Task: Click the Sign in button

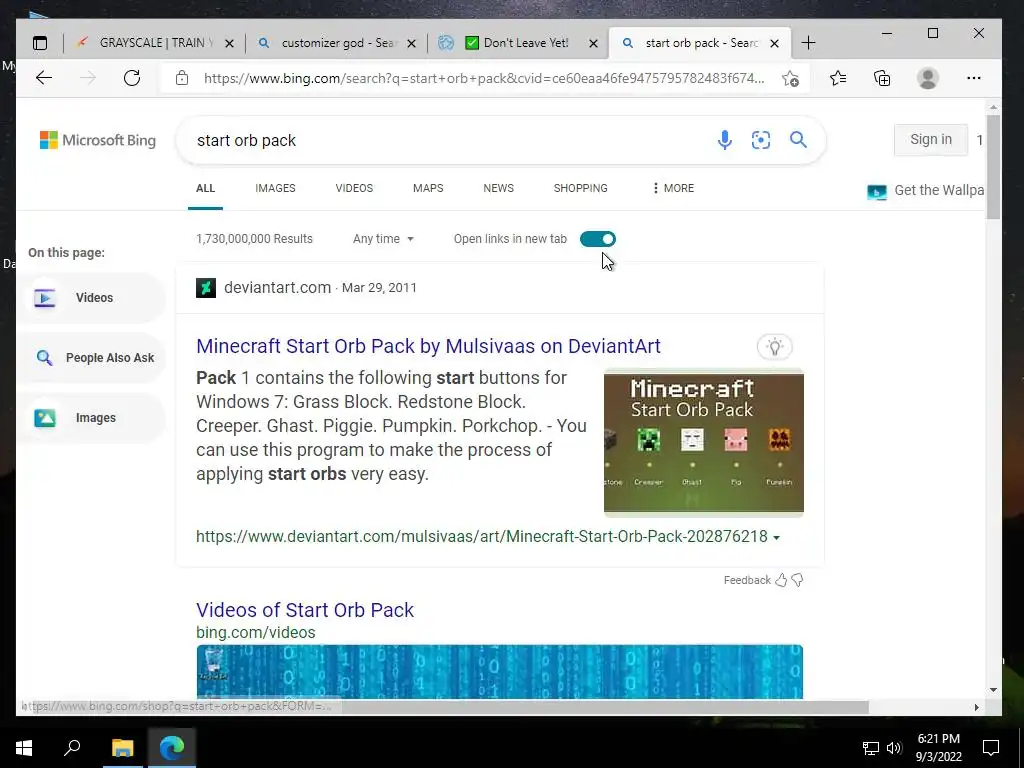Action: tap(931, 139)
